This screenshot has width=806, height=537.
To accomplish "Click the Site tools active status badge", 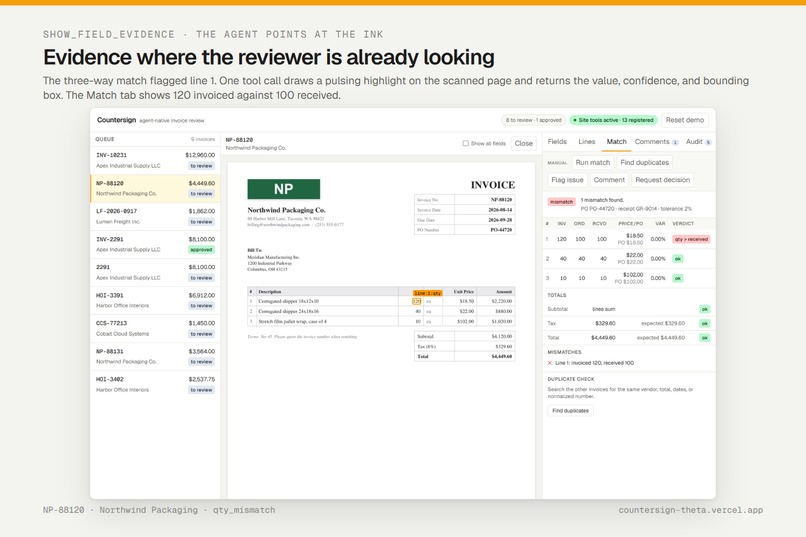I will point(613,120).
